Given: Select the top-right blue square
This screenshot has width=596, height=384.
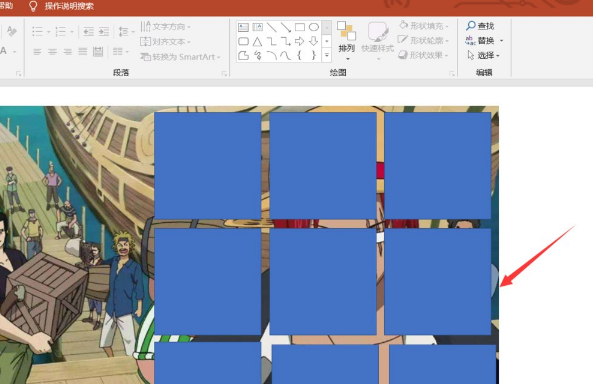Looking at the screenshot, I should click(x=438, y=165).
